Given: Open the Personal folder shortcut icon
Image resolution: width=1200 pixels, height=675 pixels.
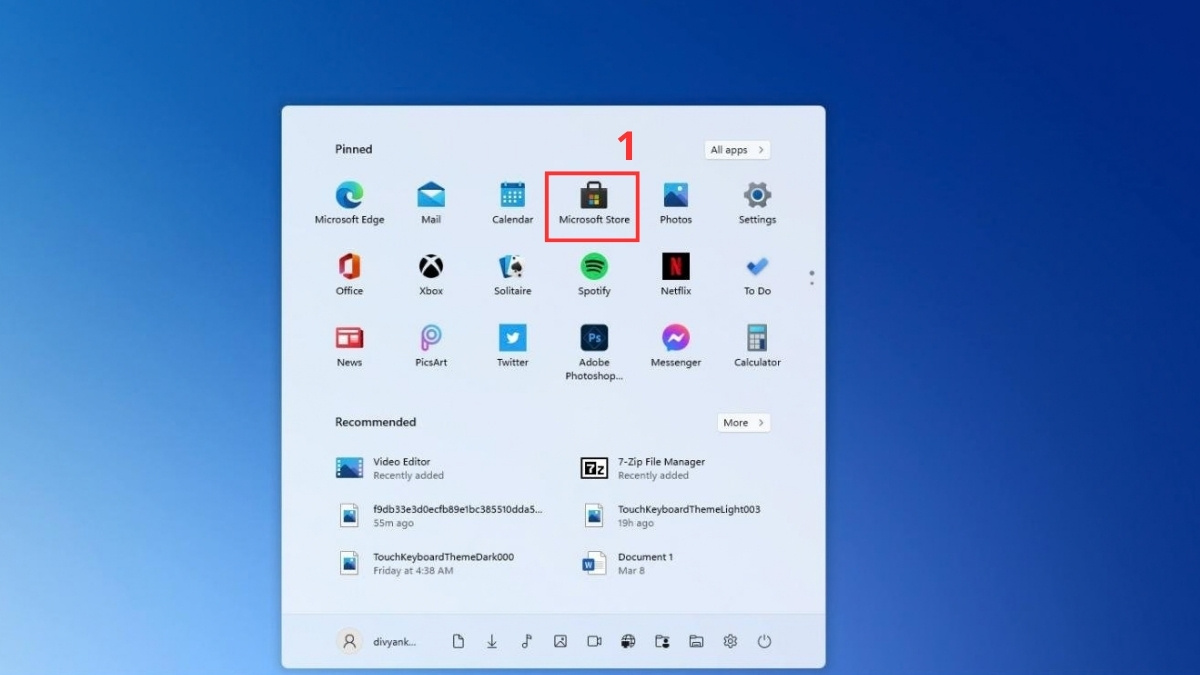Looking at the screenshot, I should tap(662, 642).
